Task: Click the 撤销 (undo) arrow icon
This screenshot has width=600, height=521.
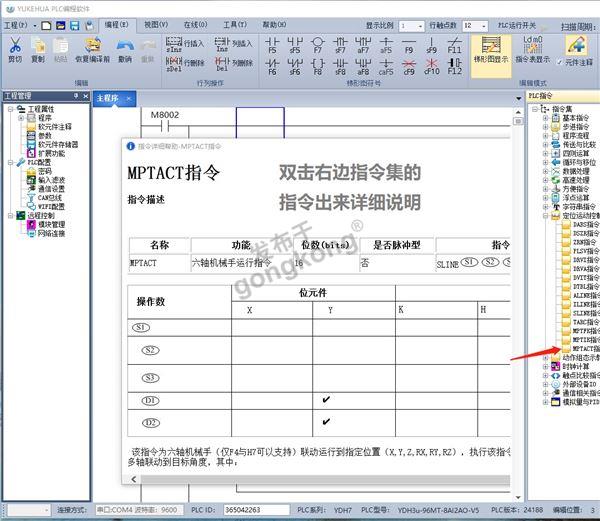Action: tap(125, 46)
